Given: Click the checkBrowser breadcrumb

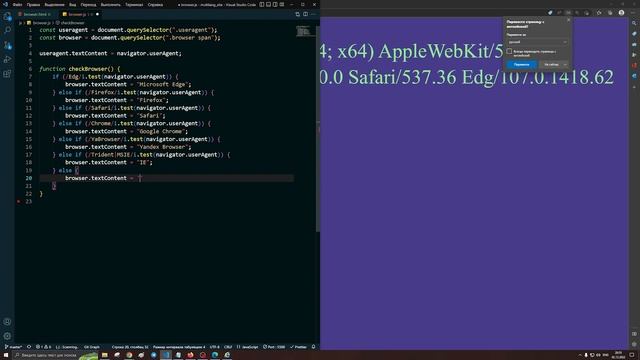Looking at the screenshot, I should pos(70,23).
